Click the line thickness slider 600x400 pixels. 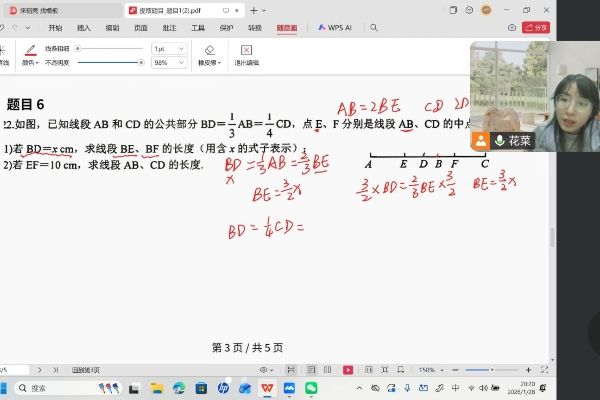click(110, 48)
